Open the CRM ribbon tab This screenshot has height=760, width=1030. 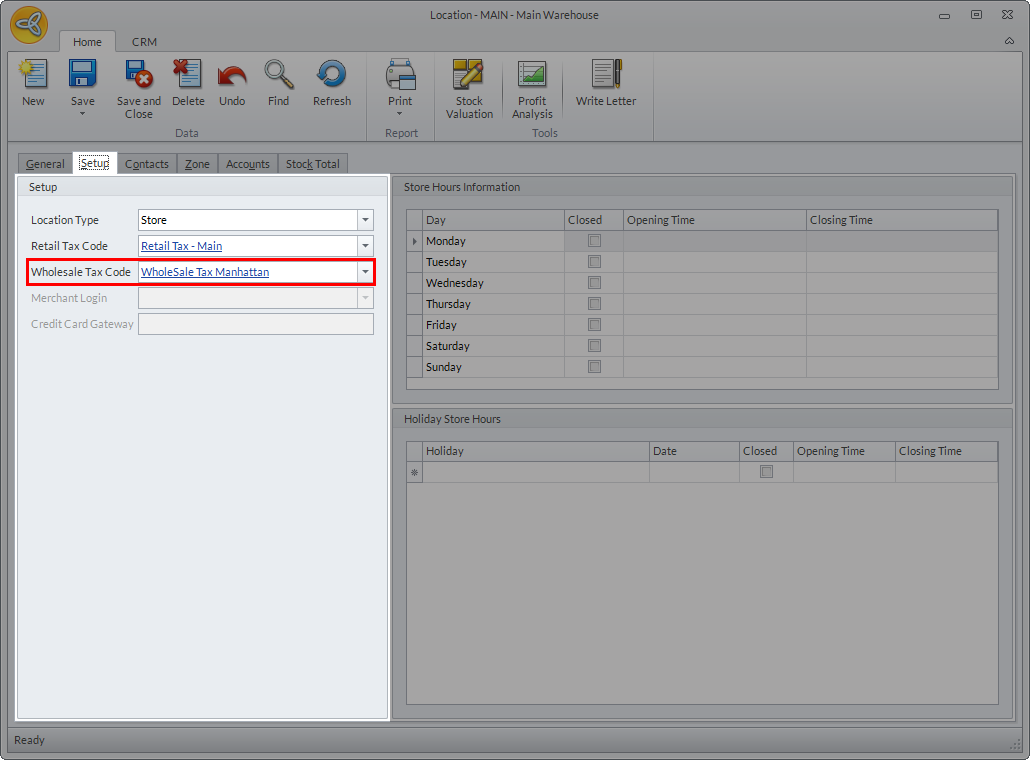point(144,42)
